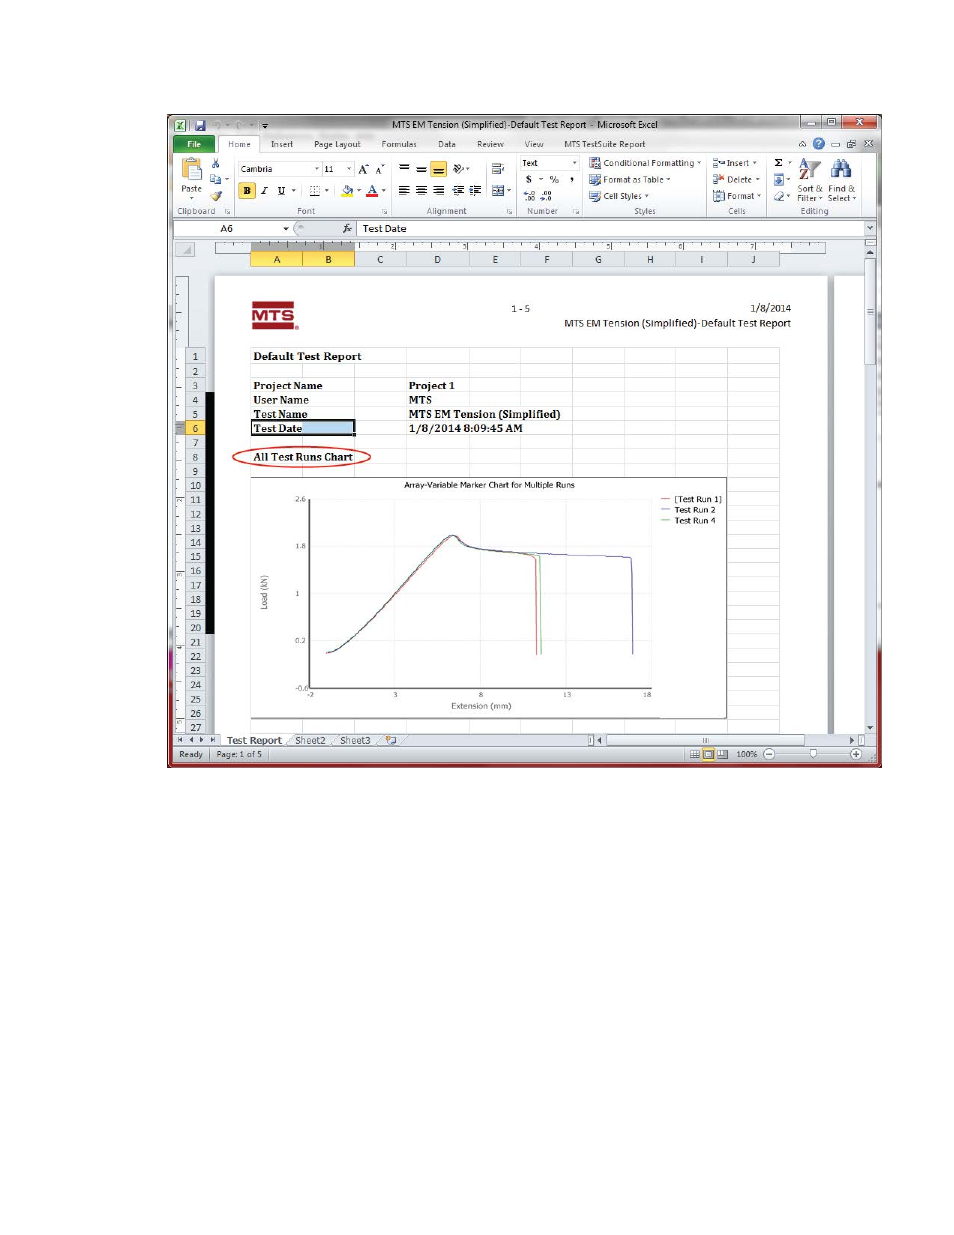Click the zoom slider handle

[813, 755]
